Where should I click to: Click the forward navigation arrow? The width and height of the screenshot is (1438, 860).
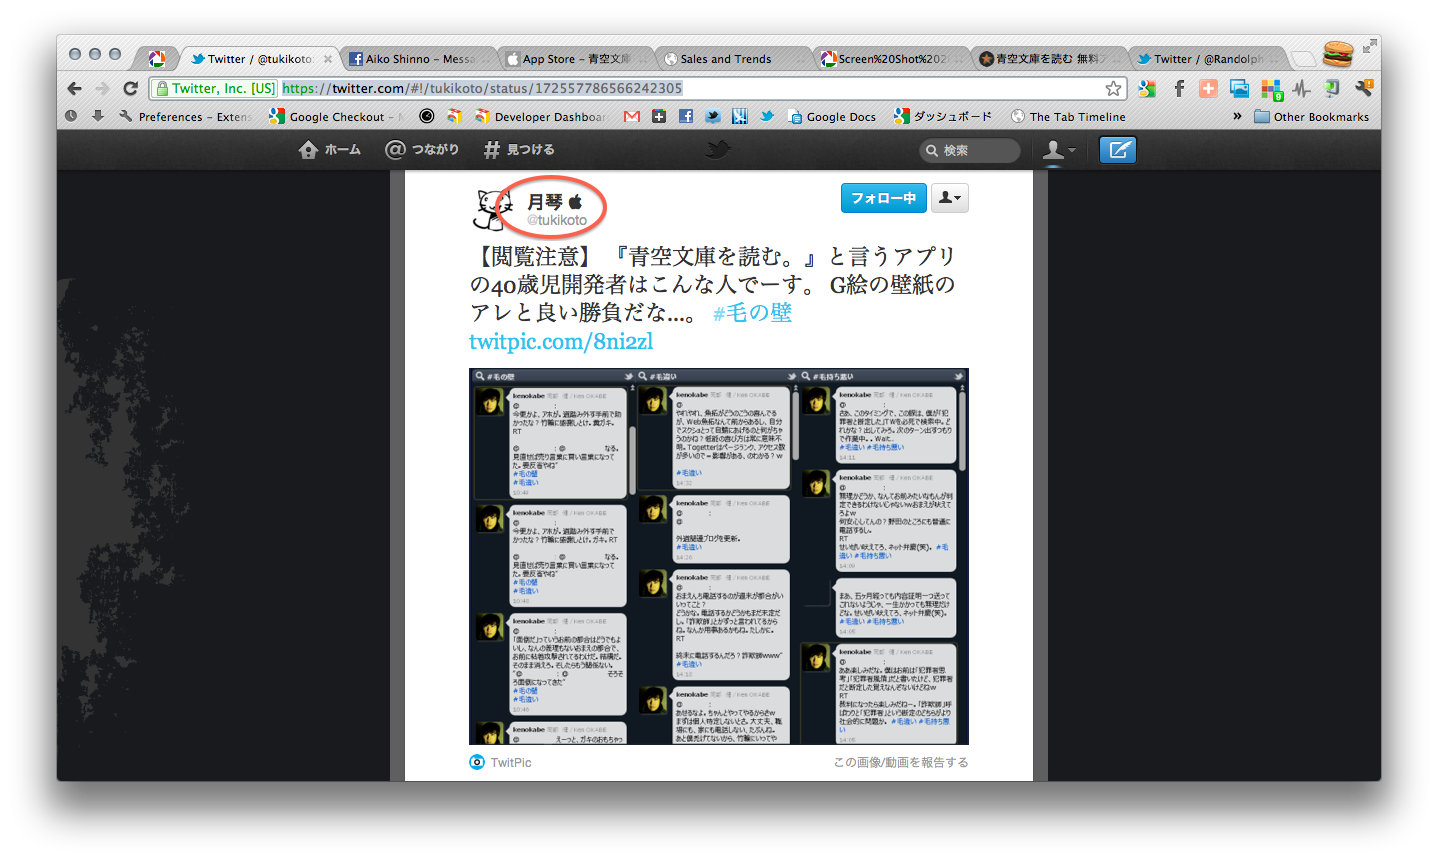point(102,88)
